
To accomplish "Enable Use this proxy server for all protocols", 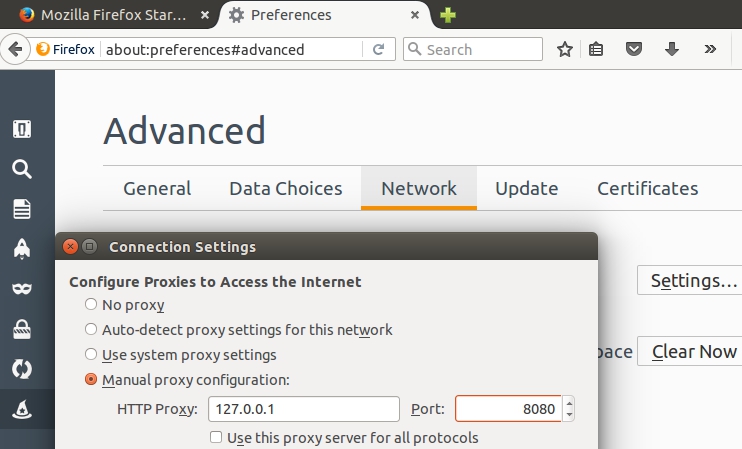I will 216,437.
